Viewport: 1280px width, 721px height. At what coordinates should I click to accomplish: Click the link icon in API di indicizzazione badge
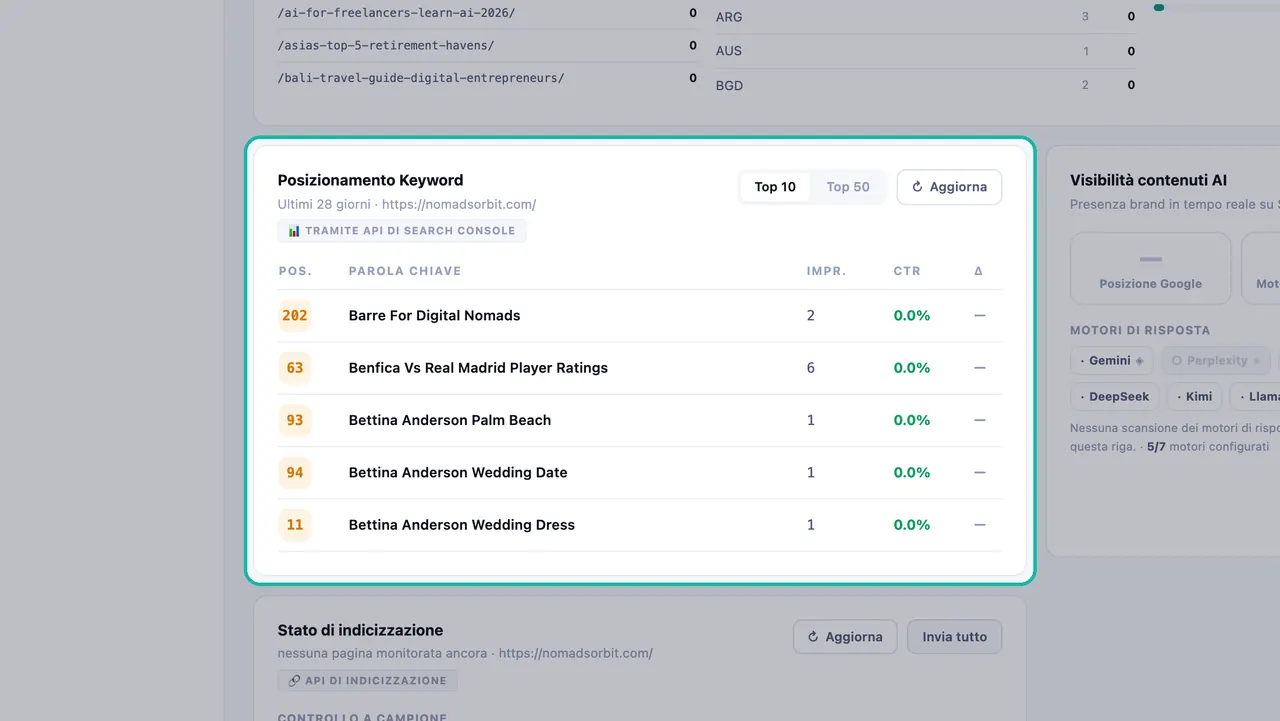pos(294,681)
